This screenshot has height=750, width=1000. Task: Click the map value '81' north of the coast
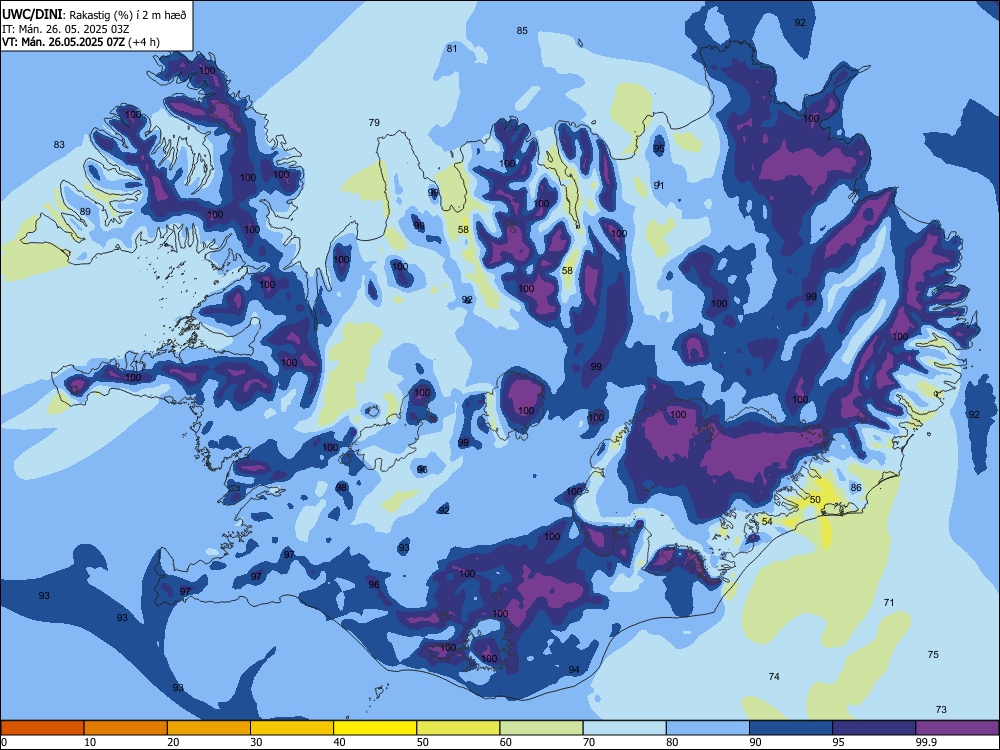click(x=452, y=48)
